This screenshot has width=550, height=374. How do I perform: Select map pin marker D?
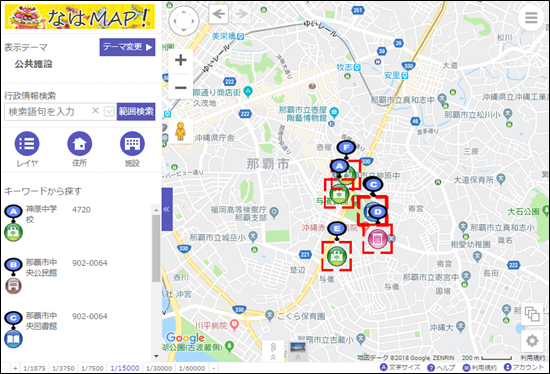(377, 213)
